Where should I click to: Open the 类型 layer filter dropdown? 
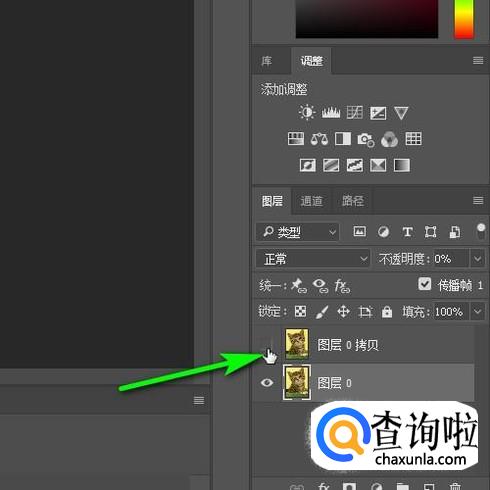click(297, 232)
